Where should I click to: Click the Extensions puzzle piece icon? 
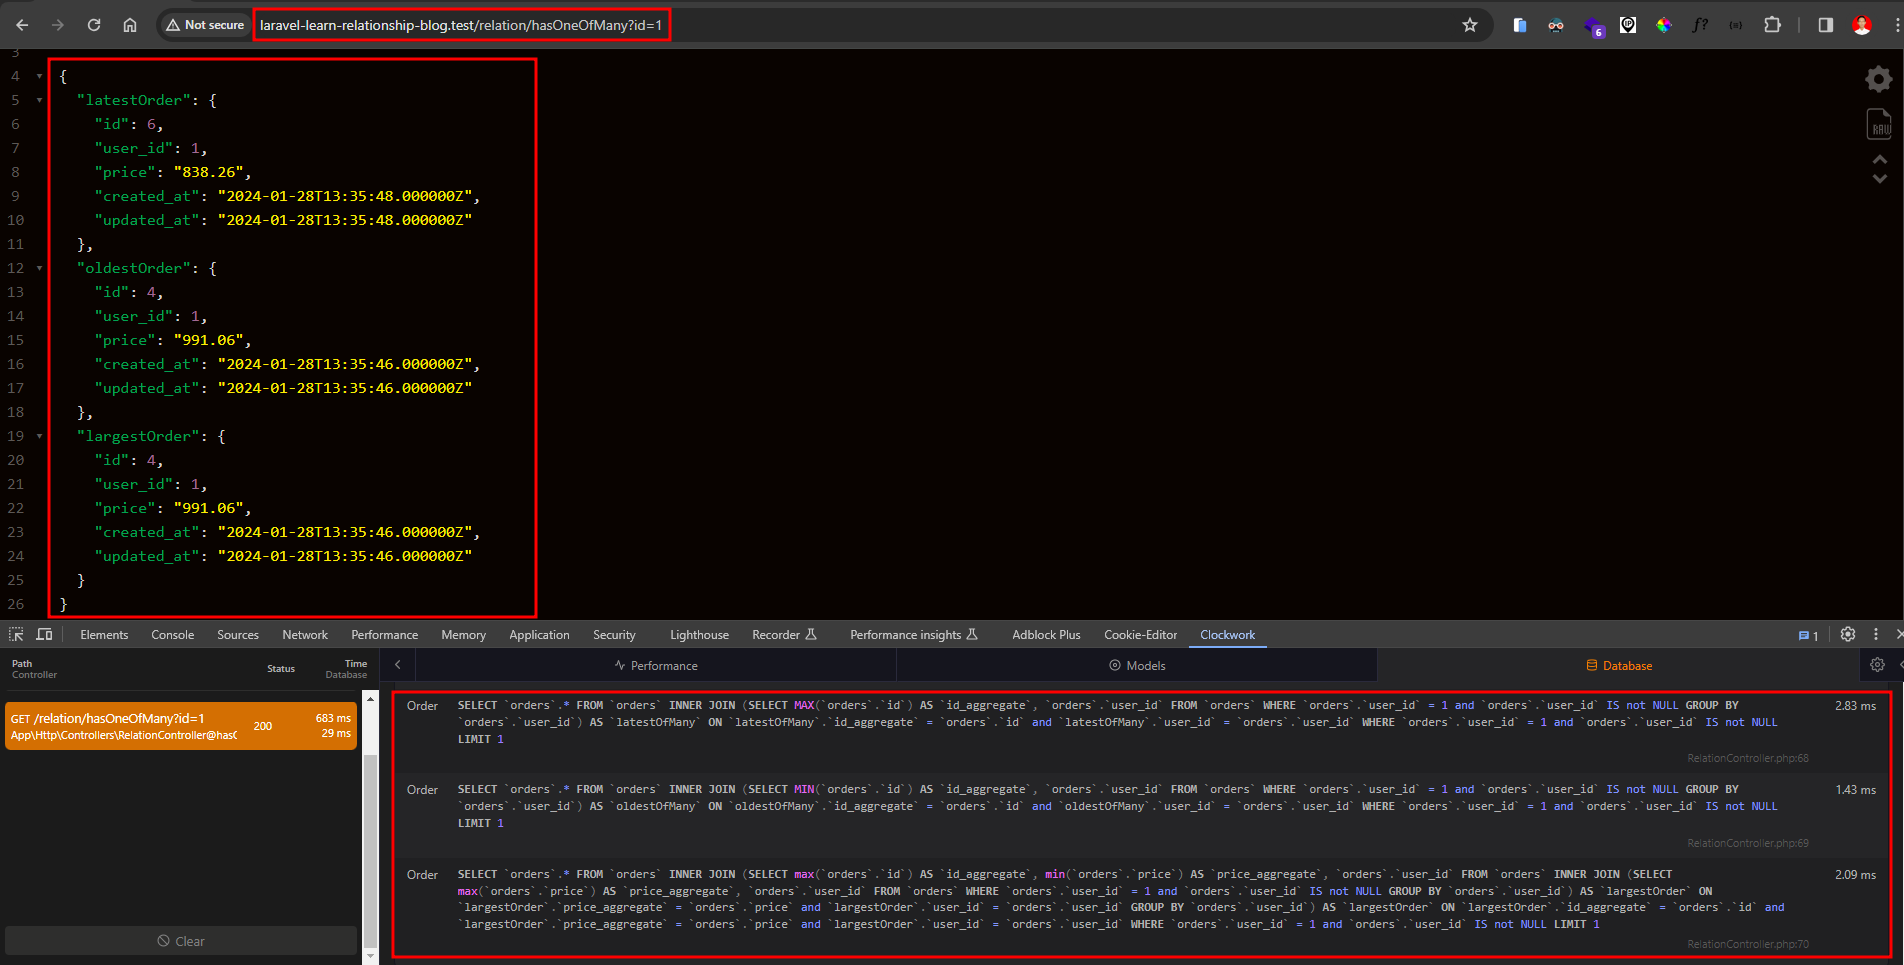(x=1772, y=25)
